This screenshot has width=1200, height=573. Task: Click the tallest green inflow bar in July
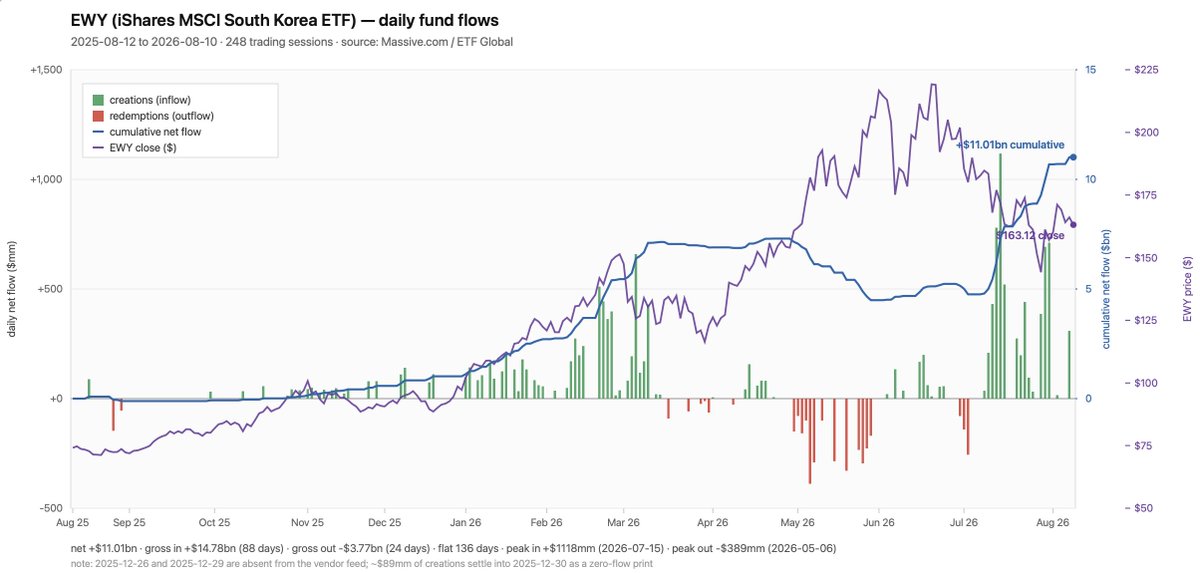pos(1000,276)
